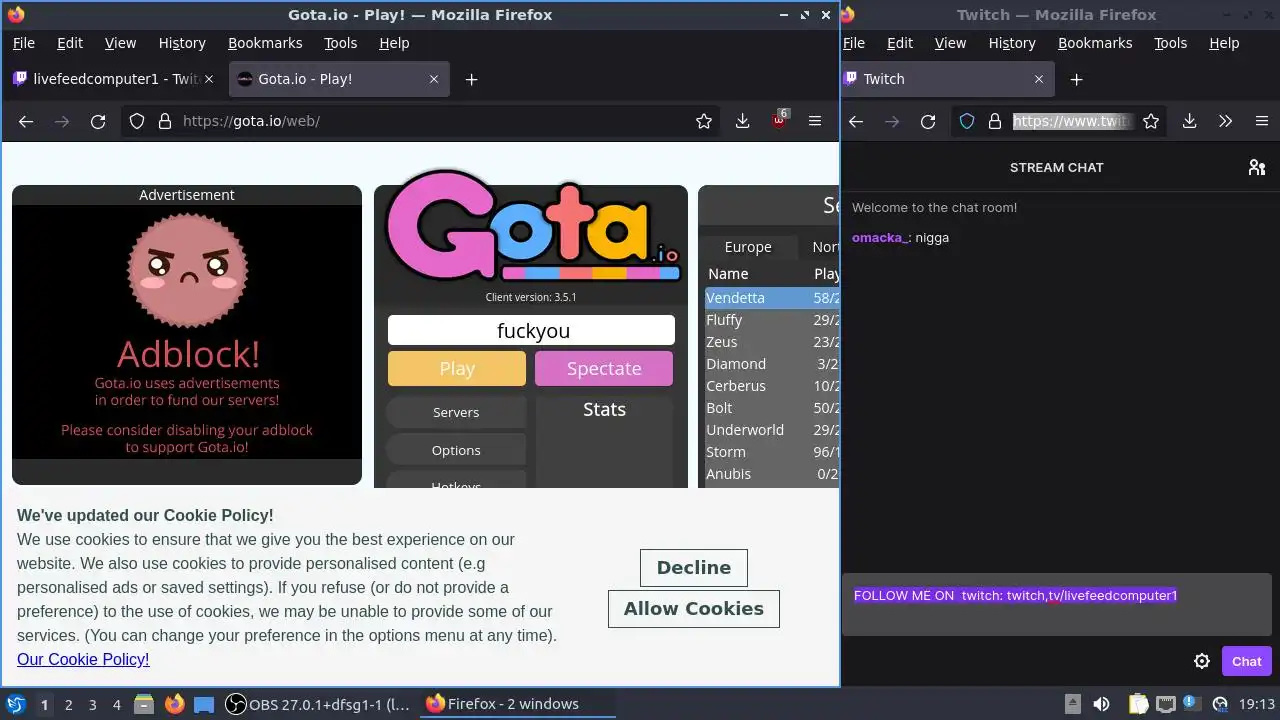This screenshot has height=720, width=1280.
Task: Click shield icon in Twitch window address bar
Action: (x=967, y=121)
